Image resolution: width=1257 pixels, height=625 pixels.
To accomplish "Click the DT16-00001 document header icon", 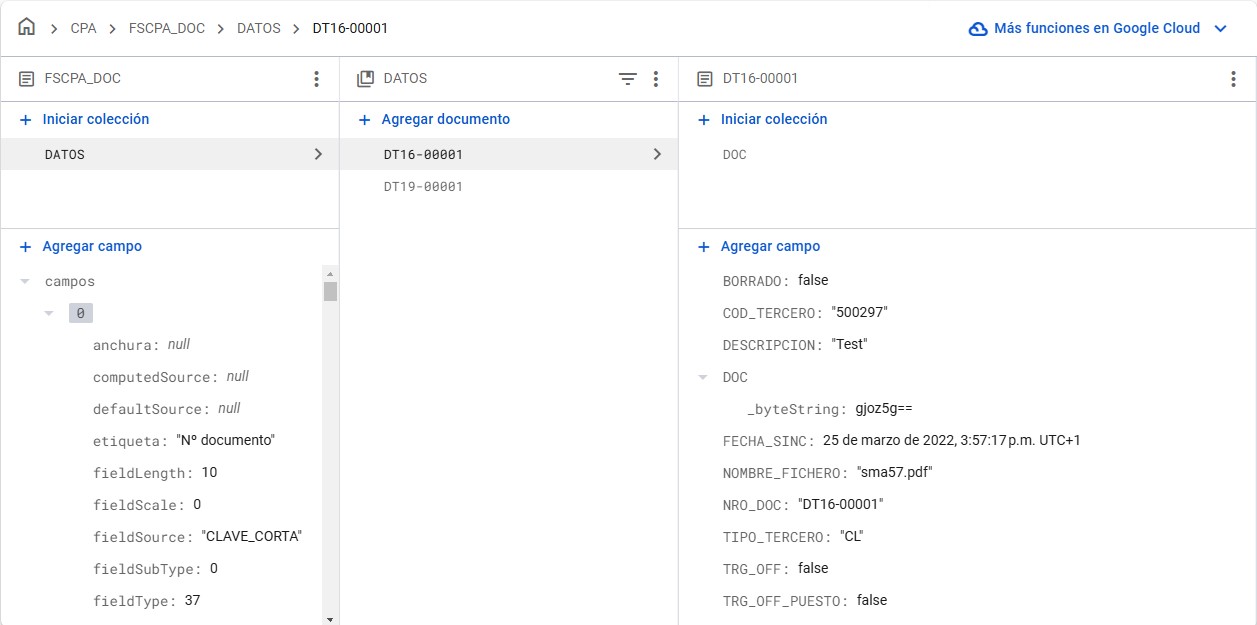I will [x=704, y=79].
